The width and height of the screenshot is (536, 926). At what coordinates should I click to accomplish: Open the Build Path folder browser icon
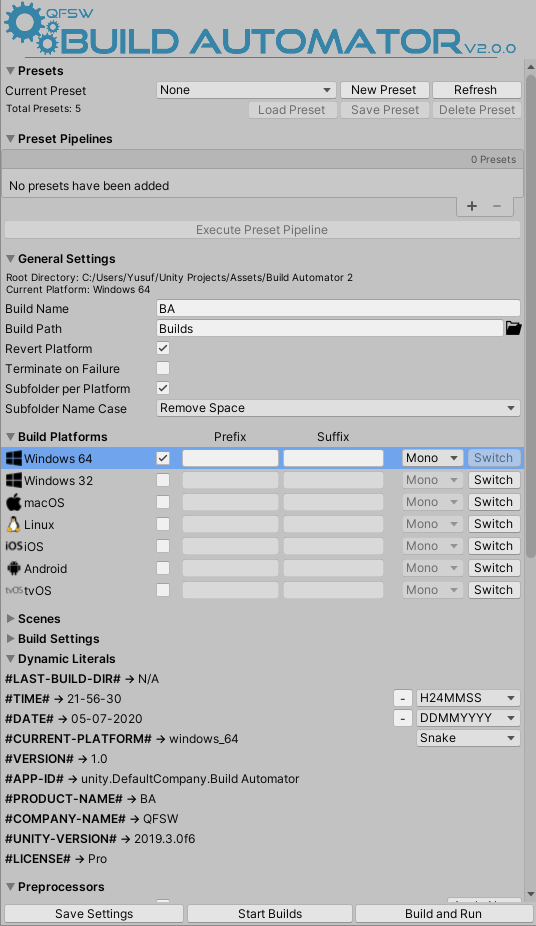(514, 328)
